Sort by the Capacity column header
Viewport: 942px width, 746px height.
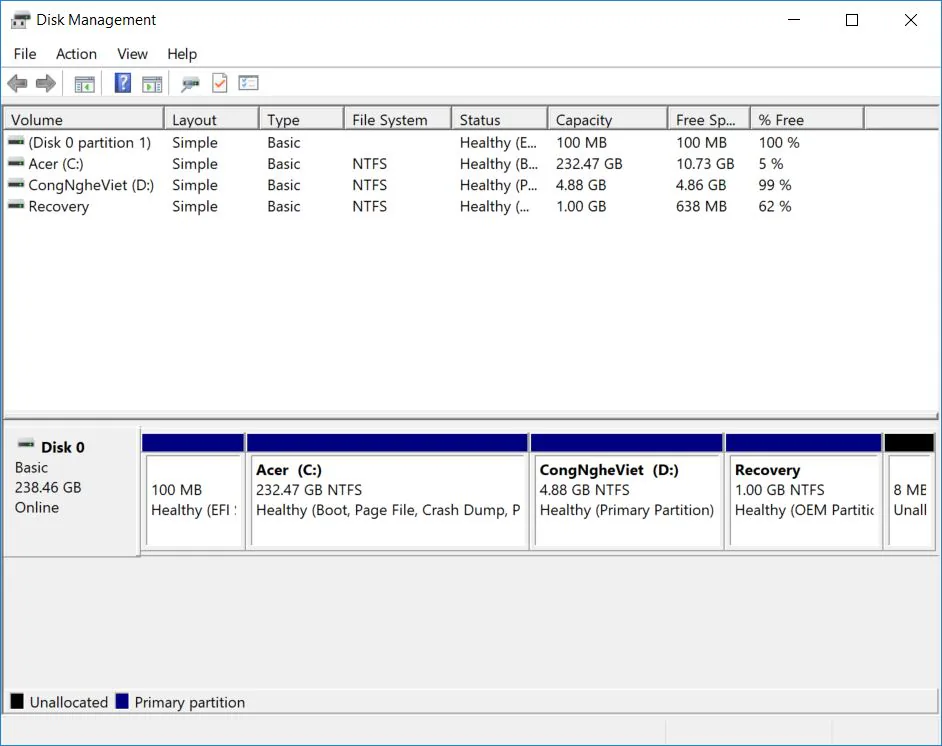[x=608, y=120]
